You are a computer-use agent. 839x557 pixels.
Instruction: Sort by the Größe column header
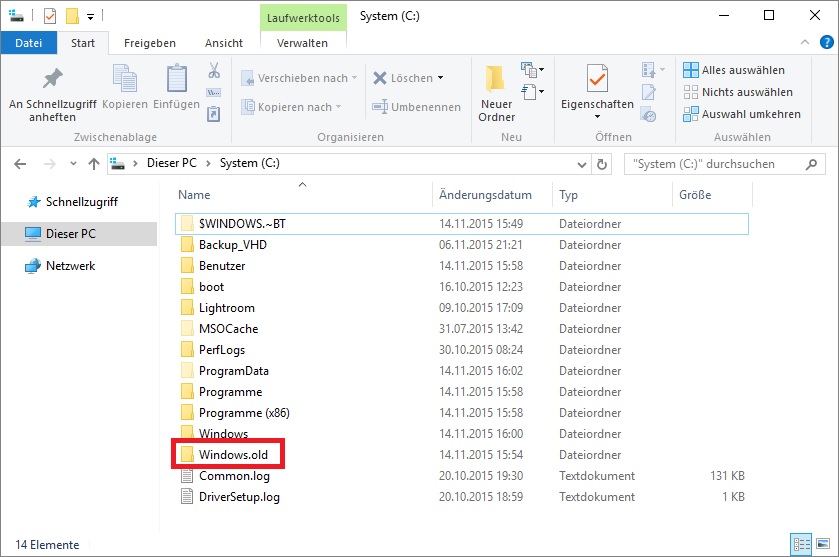tap(712, 195)
